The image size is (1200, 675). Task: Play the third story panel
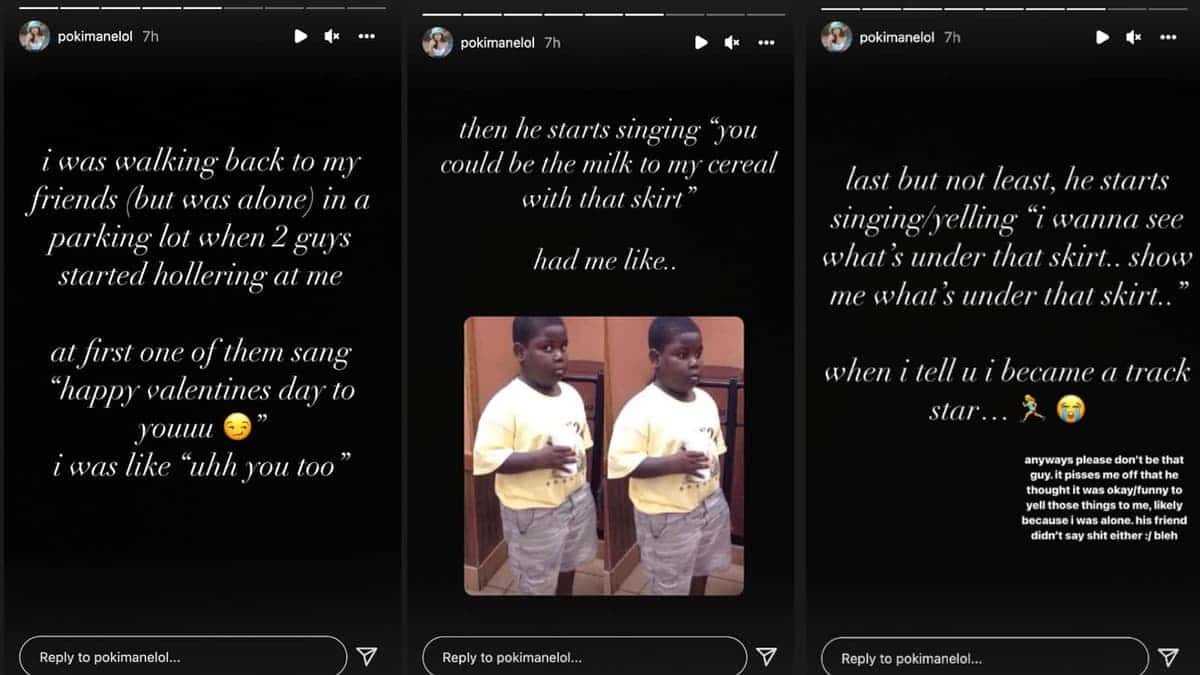(1102, 37)
